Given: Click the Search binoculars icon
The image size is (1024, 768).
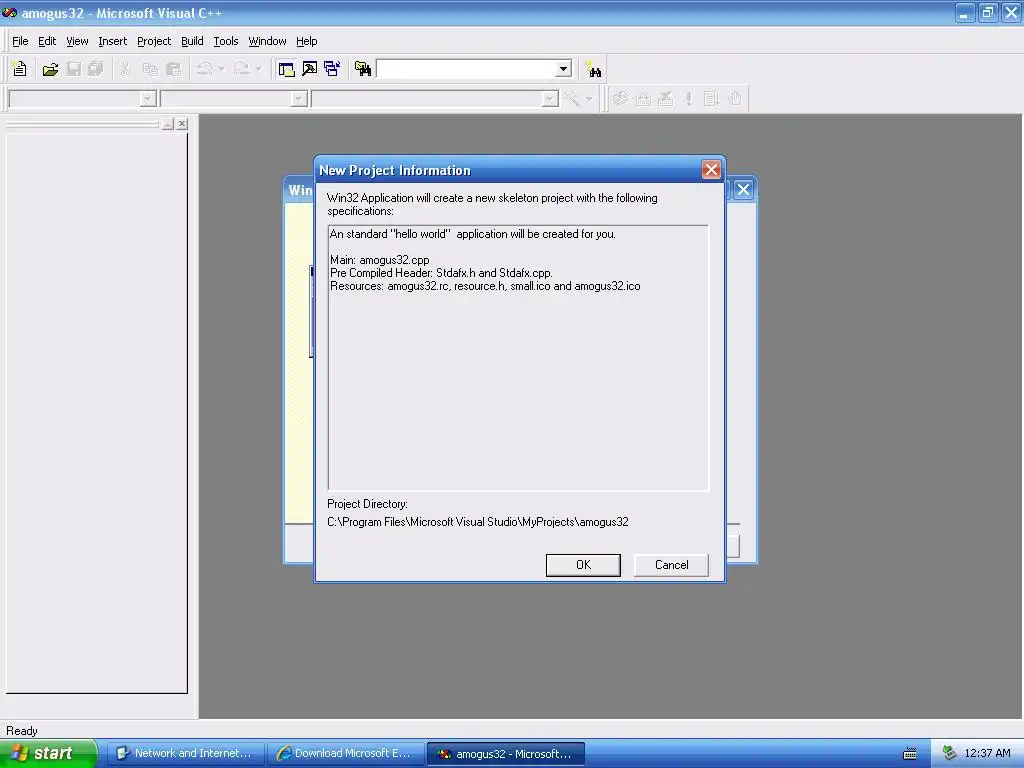Looking at the screenshot, I should pyautogui.click(x=594, y=69).
